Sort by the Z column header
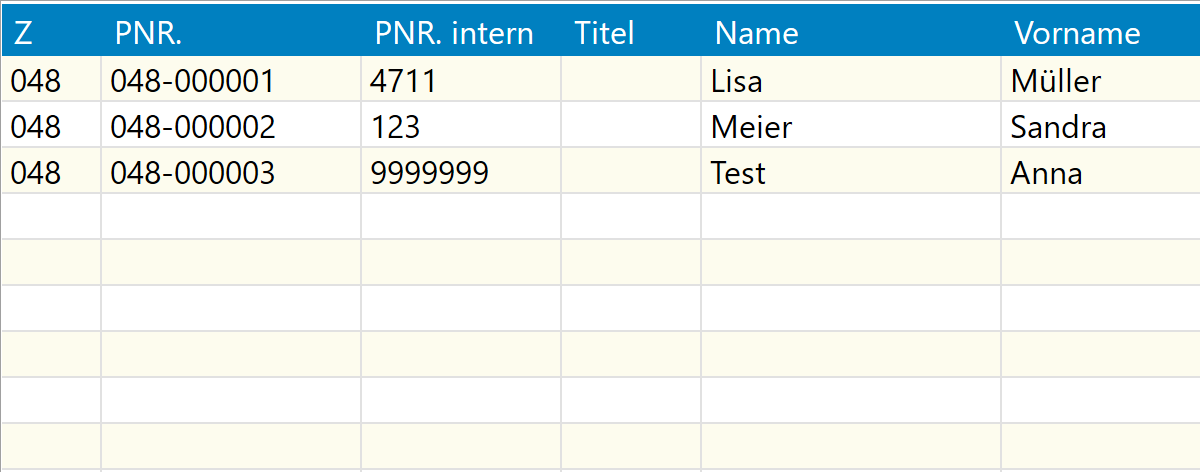Image resolution: width=1201 pixels, height=472 pixels. tap(51, 33)
